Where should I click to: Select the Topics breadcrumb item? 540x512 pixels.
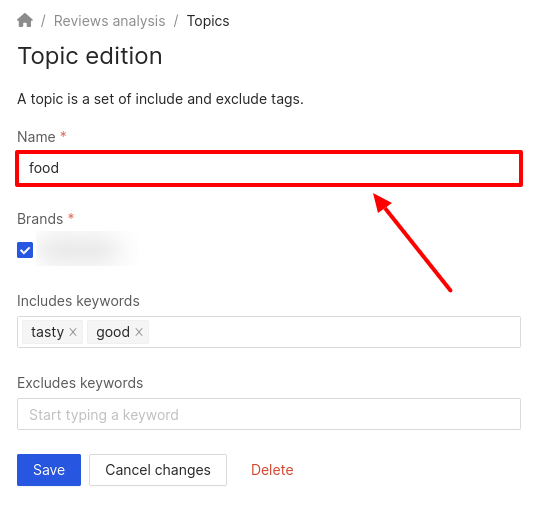(x=208, y=21)
